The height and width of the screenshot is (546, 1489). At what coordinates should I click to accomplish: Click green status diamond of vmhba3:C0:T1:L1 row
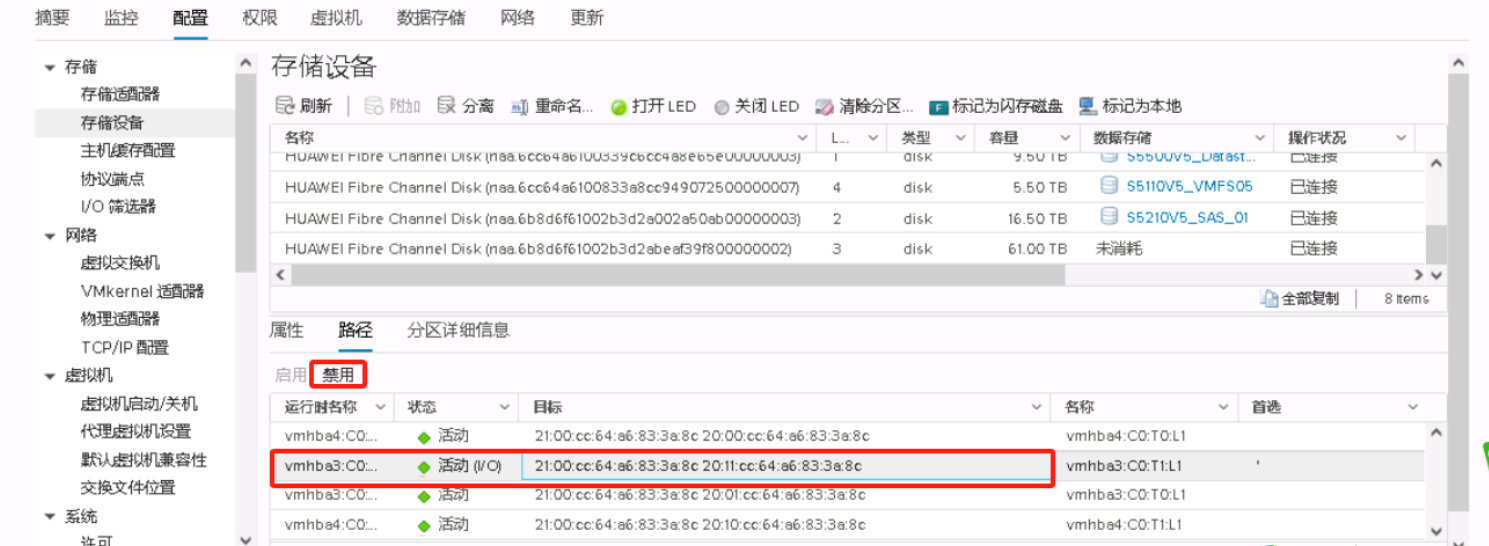[424, 467]
